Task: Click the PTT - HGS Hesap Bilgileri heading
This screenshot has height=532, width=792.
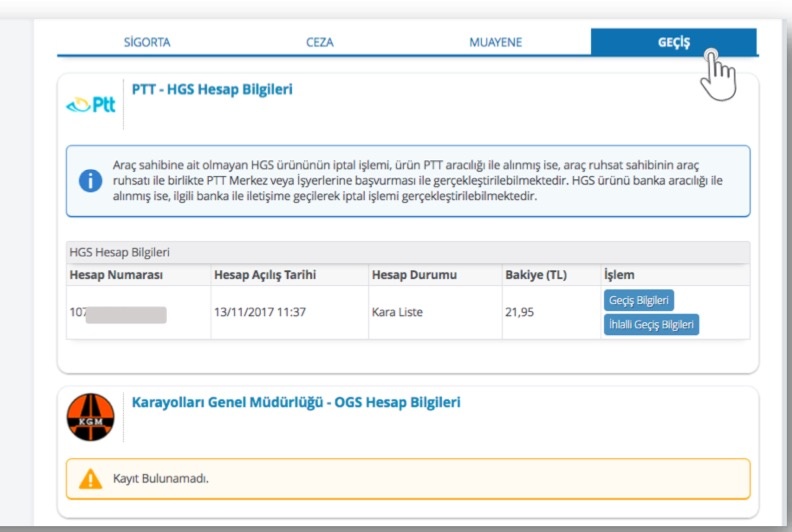Action: (x=212, y=89)
